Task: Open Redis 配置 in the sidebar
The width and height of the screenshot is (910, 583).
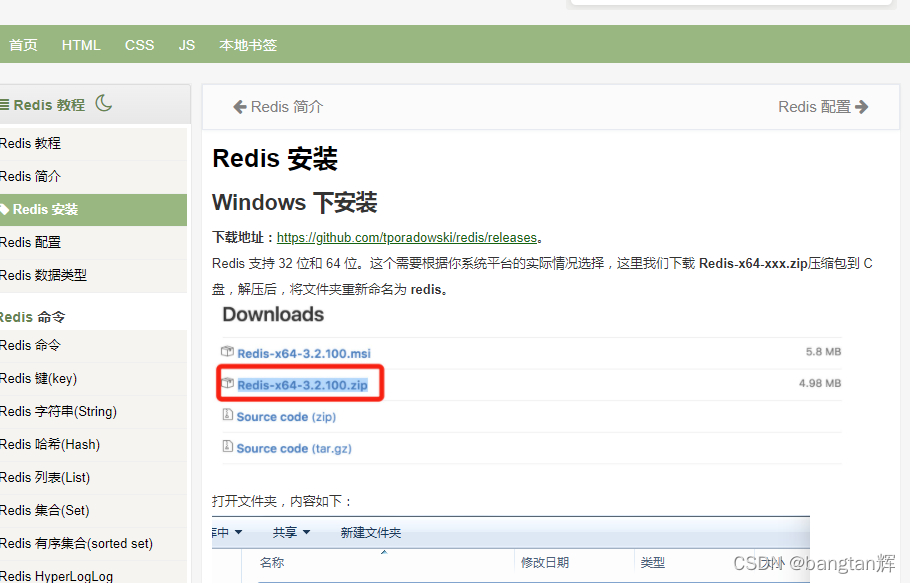Action: (x=93, y=242)
